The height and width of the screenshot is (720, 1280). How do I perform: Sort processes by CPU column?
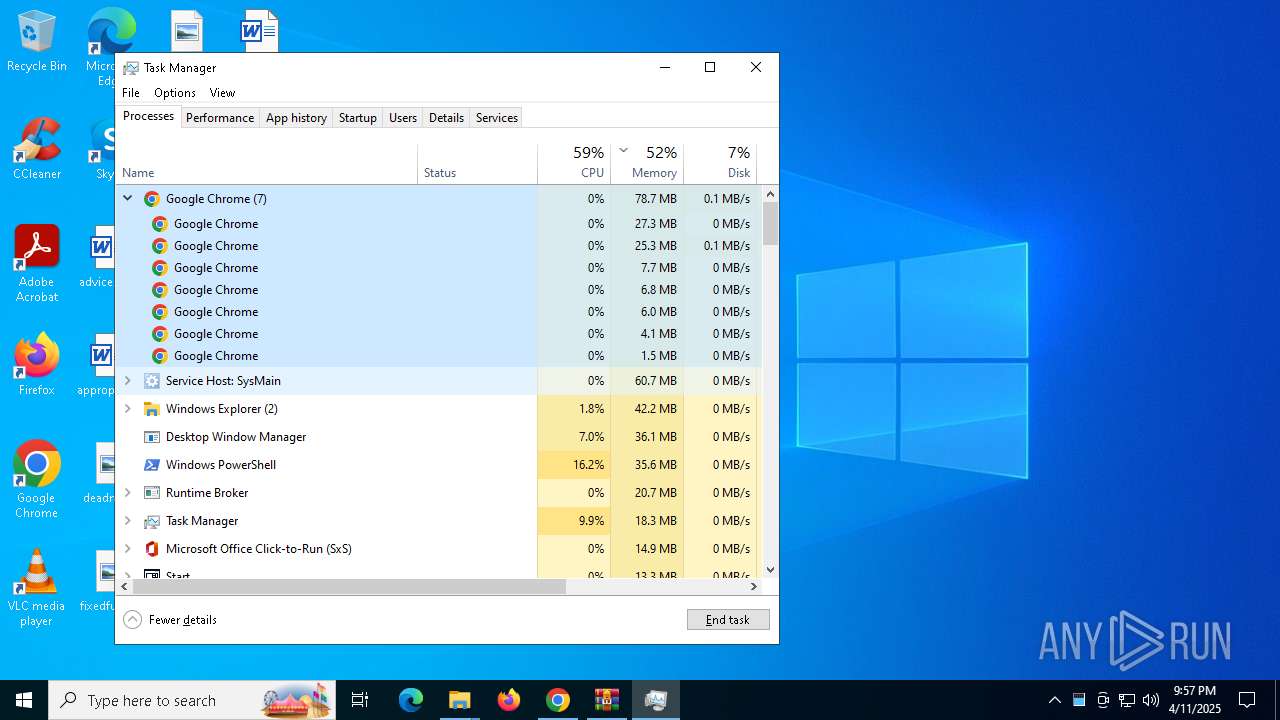click(574, 164)
